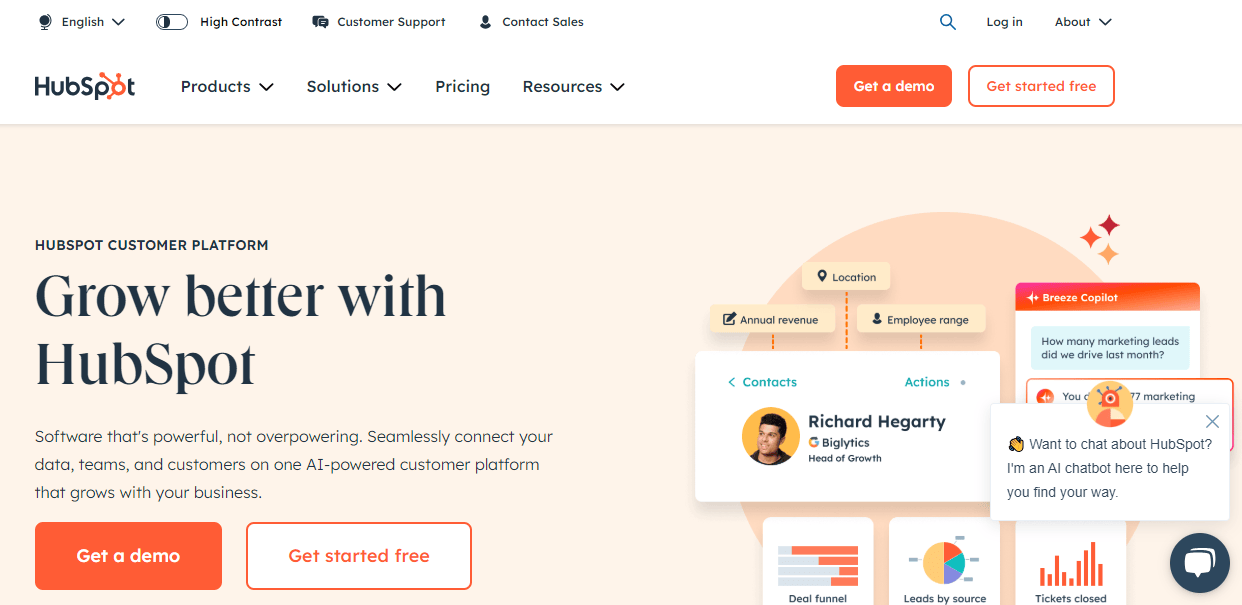Screen dimensions: 1242x605
Task: Click Richard Hegarty's profile photo
Action: pos(770,436)
